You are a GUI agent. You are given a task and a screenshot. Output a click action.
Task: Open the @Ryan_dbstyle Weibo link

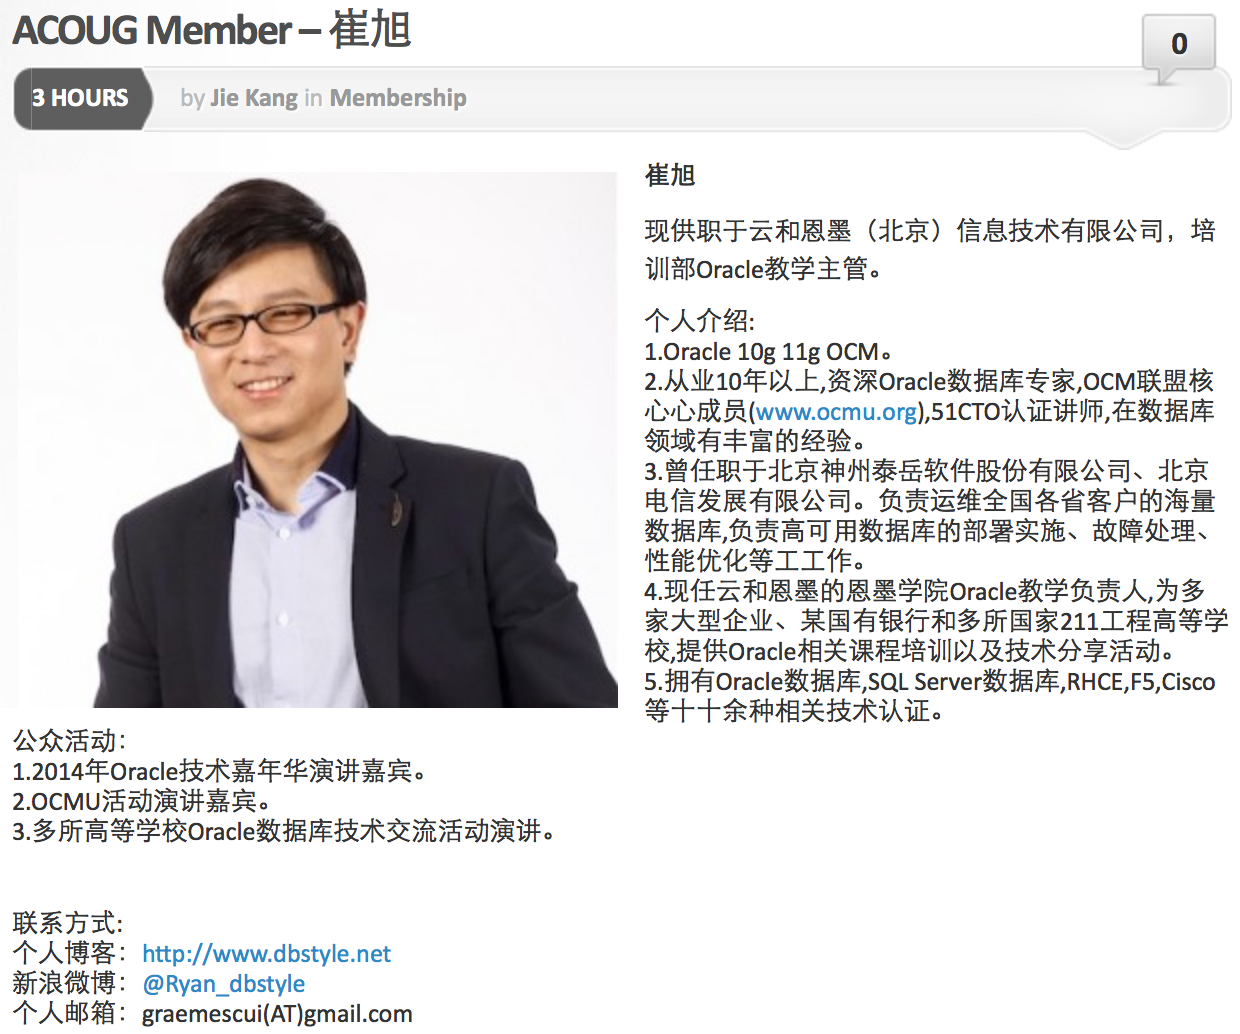pyautogui.click(x=224, y=983)
